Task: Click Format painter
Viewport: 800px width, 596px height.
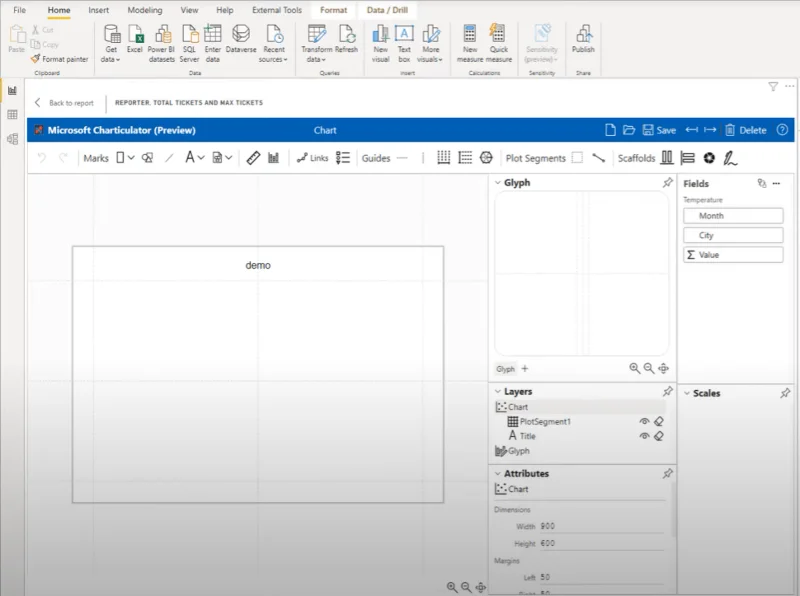Action: (60, 59)
